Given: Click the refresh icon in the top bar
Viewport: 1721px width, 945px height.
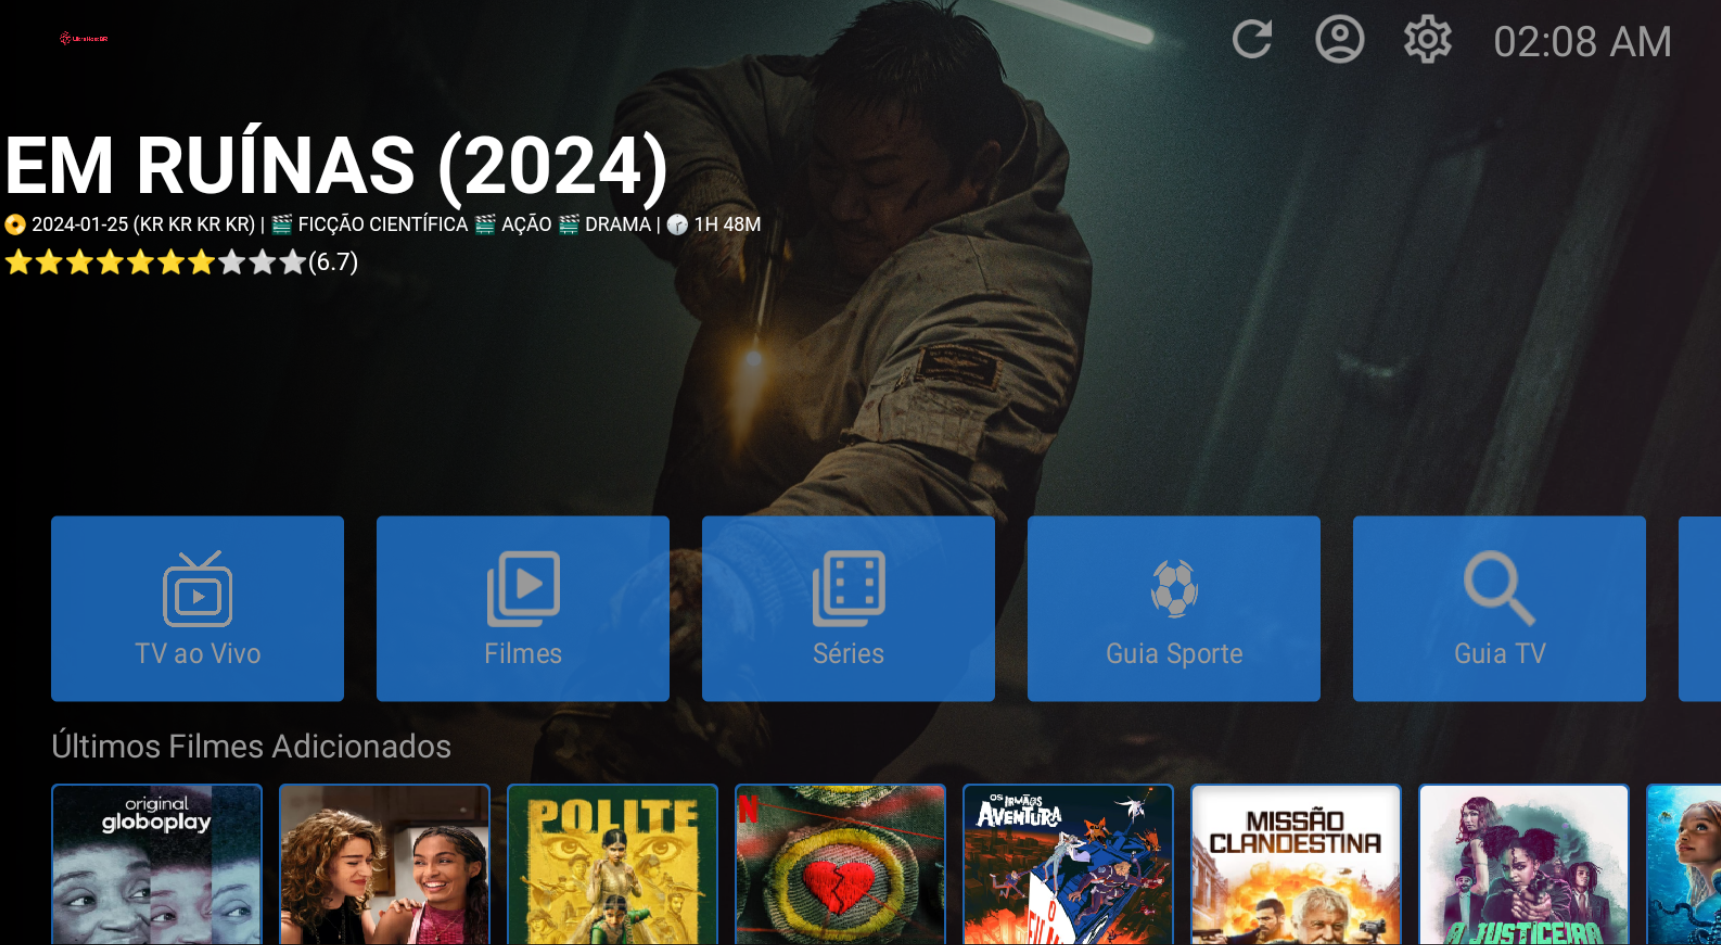Looking at the screenshot, I should [1251, 41].
